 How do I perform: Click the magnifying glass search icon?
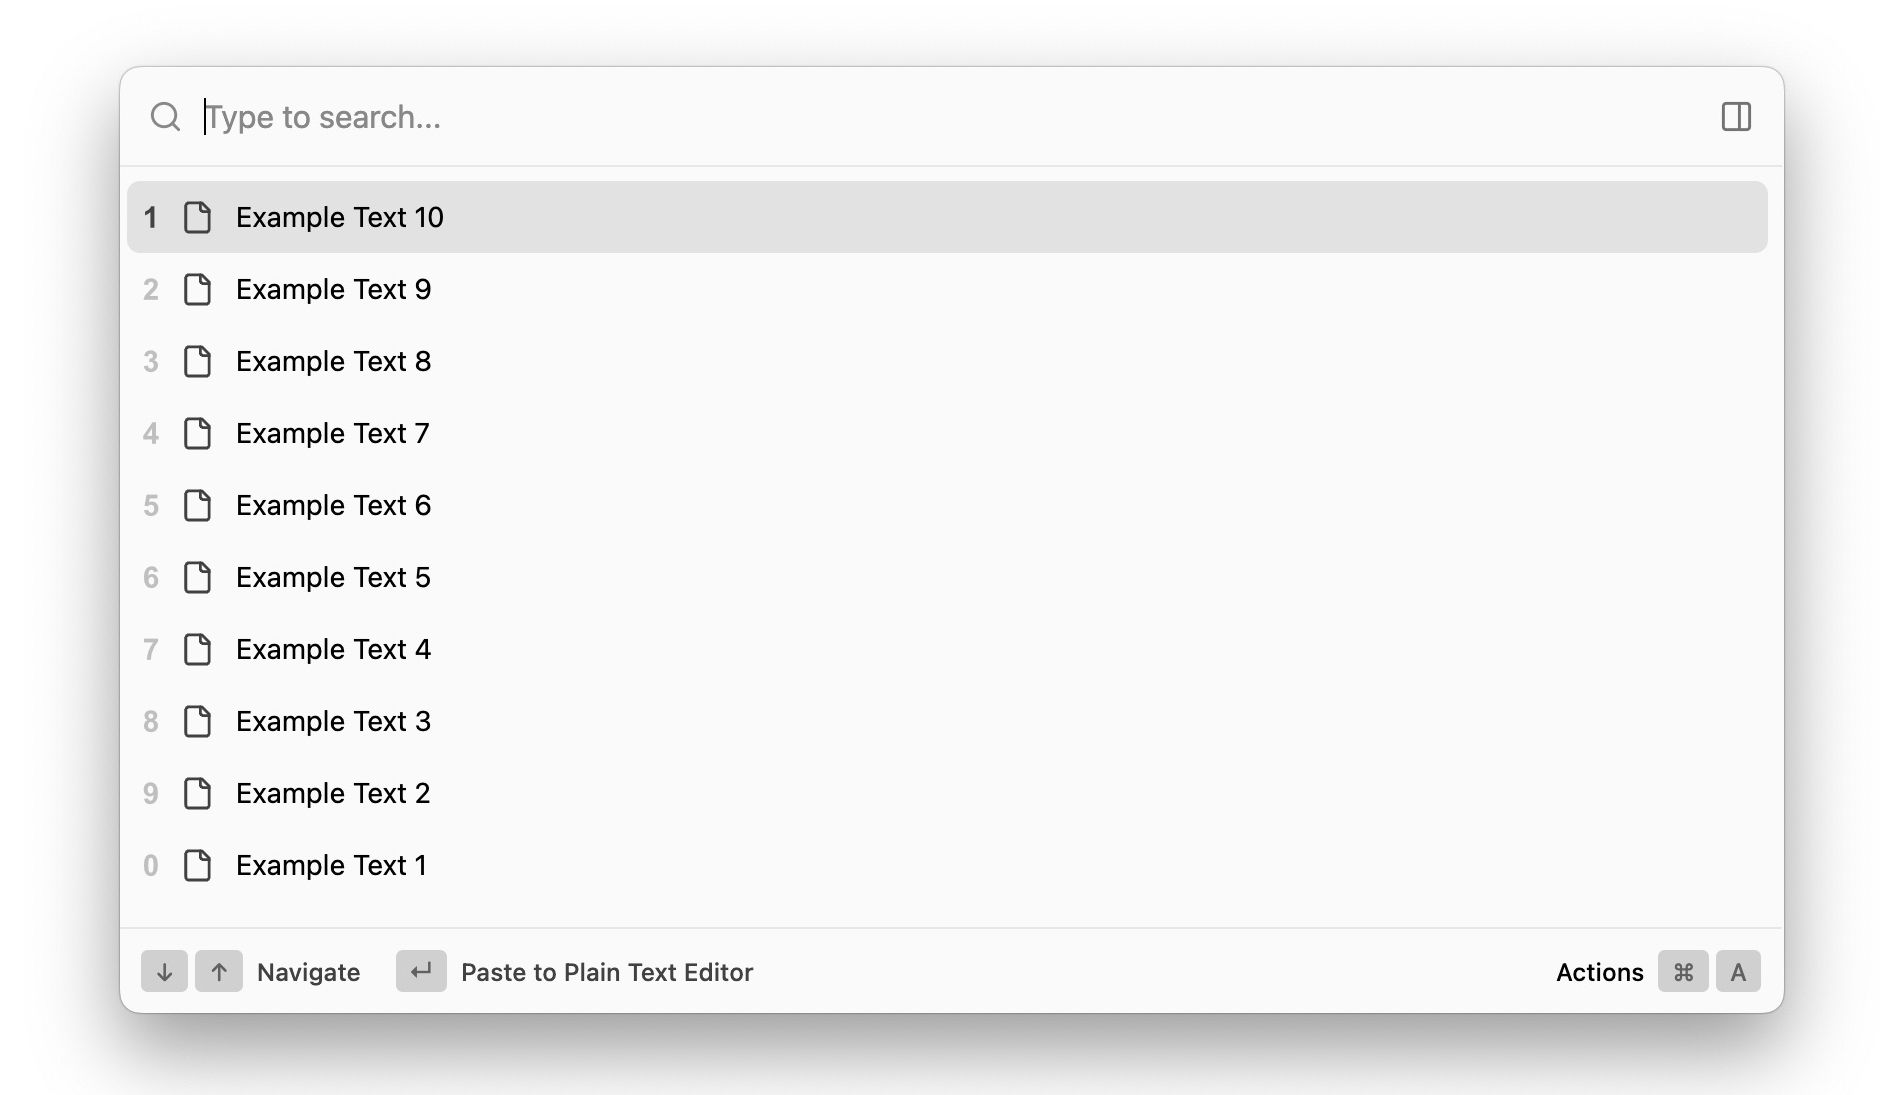(x=165, y=117)
